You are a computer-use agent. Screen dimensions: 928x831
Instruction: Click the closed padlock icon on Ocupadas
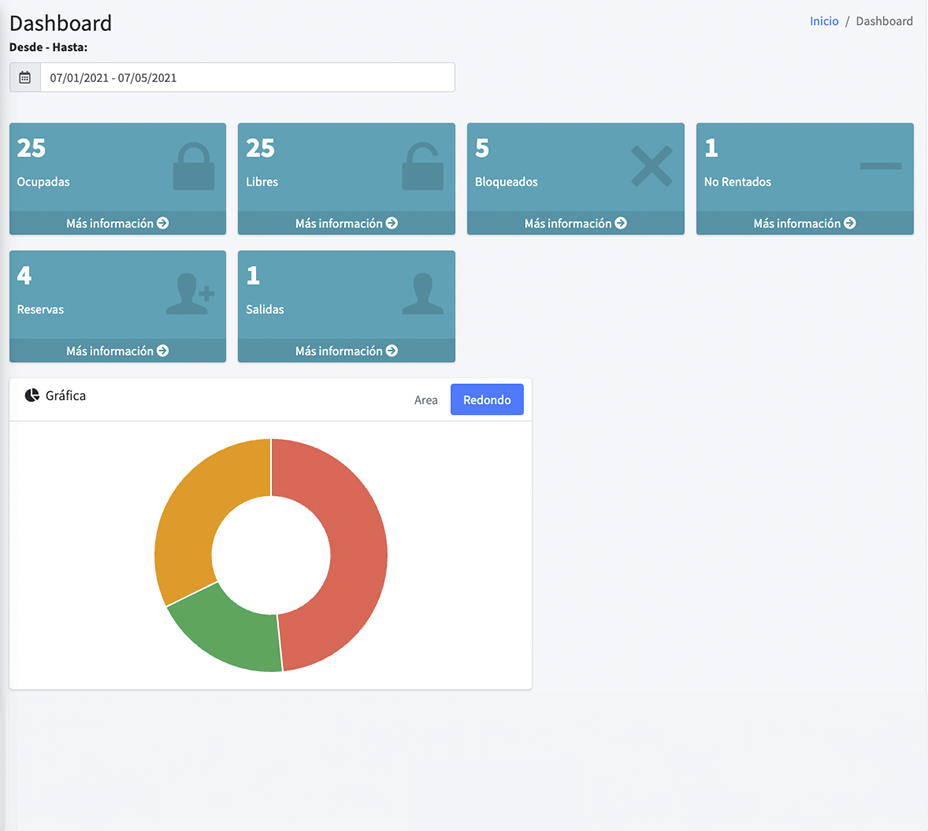point(193,166)
